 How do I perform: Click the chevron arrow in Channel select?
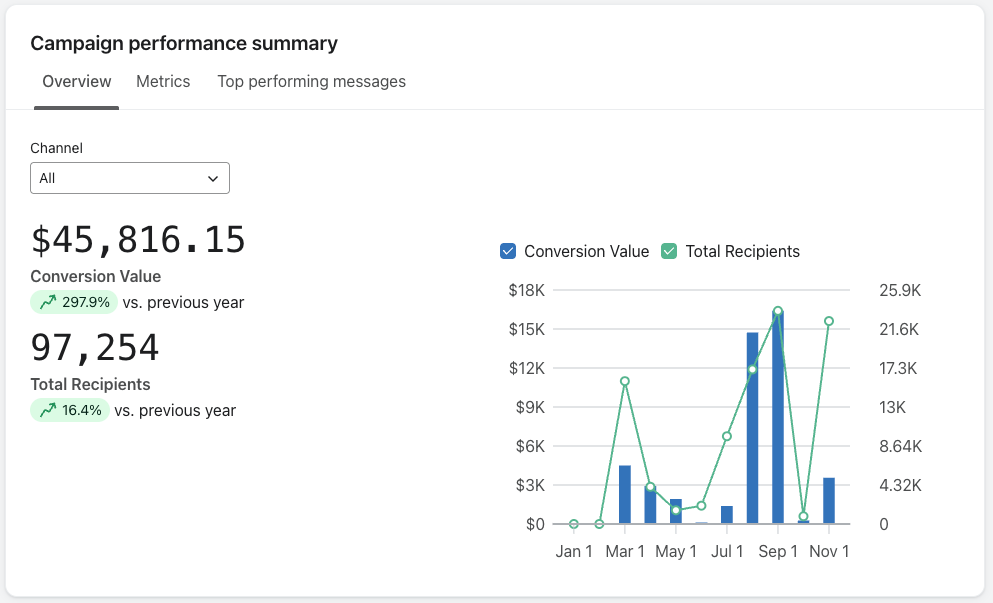(213, 178)
